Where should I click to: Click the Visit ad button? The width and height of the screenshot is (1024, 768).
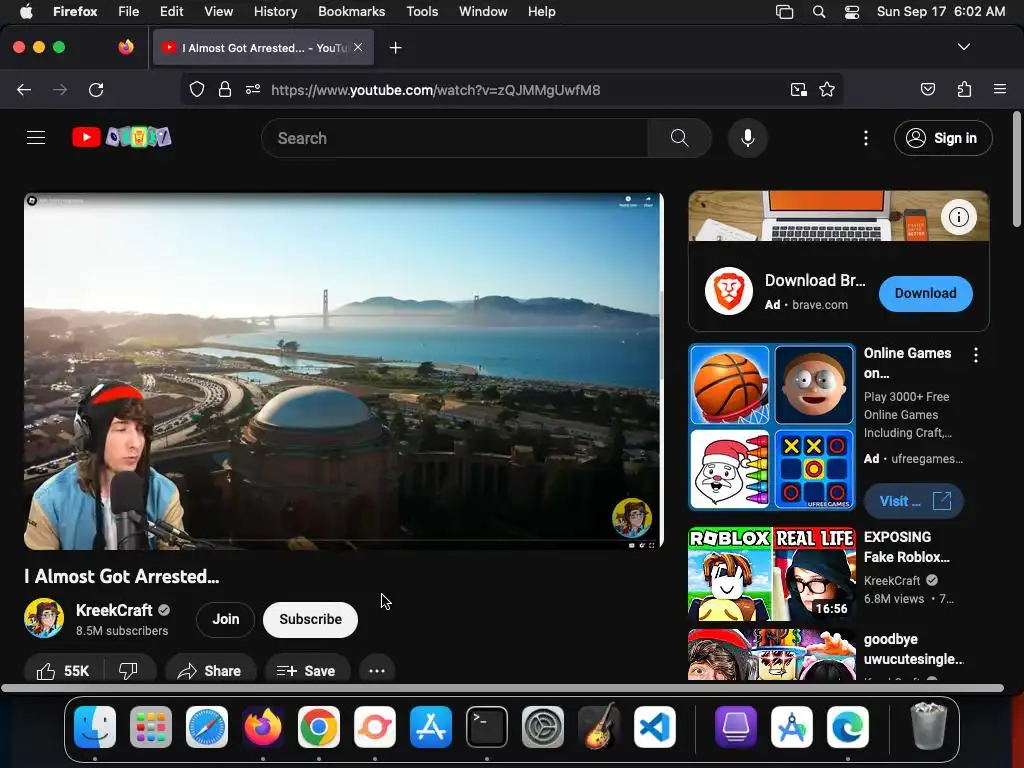pyautogui.click(x=914, y=501)
